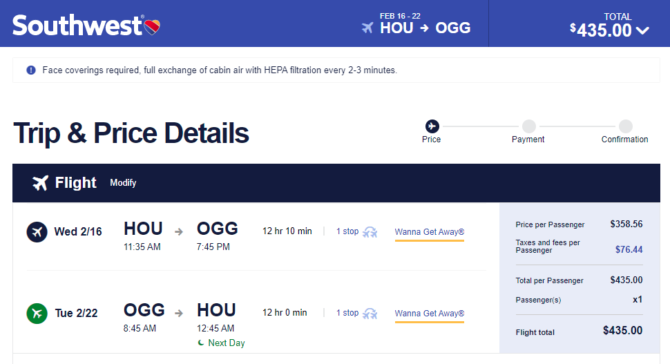Open Wanna Get Away fare for return flight
670x364 pixels.
pos(429,314)
